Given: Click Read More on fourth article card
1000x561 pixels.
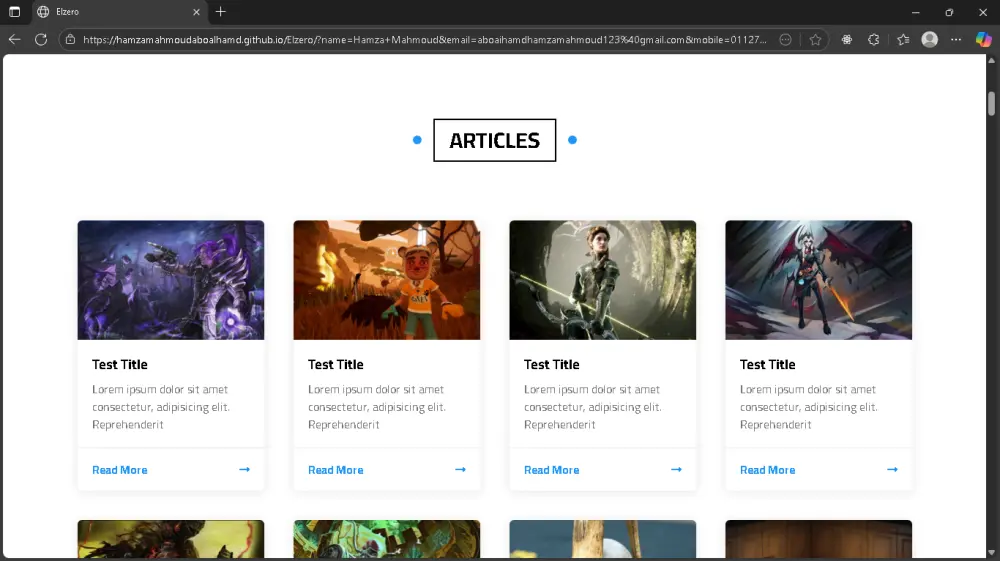Looking at the screenshot, I should click(x=767, y=470).
